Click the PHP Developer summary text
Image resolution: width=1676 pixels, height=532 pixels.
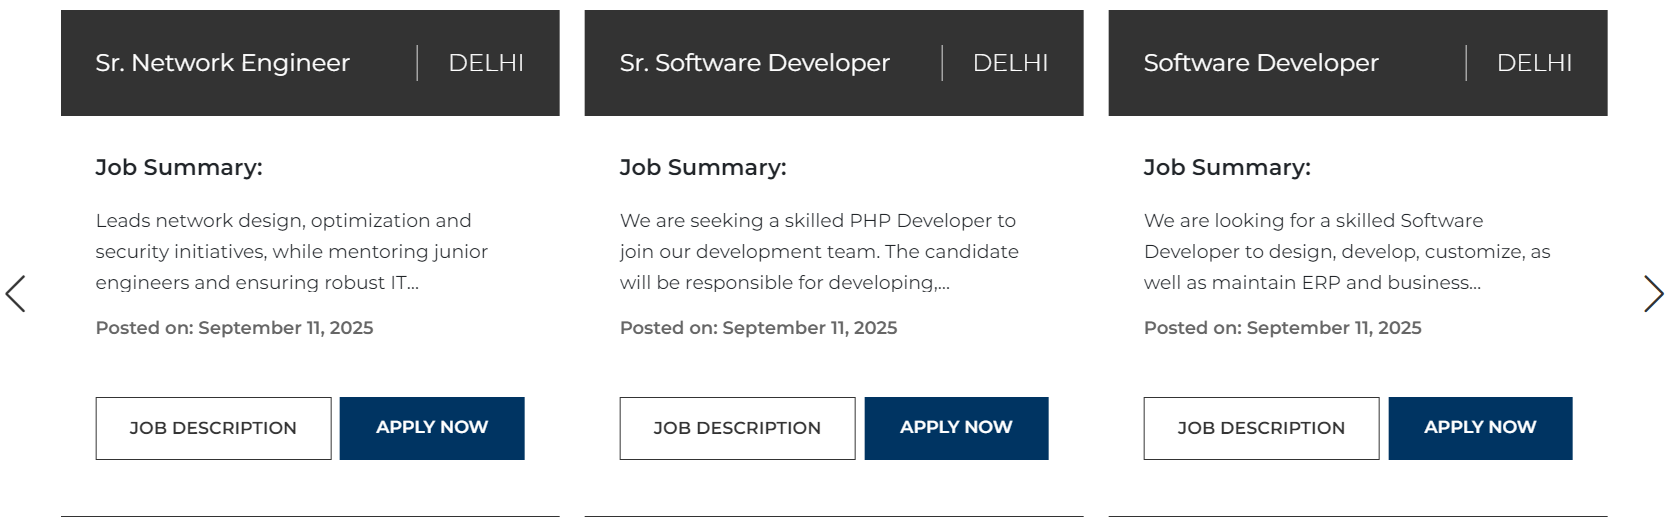tap(819, 251)
